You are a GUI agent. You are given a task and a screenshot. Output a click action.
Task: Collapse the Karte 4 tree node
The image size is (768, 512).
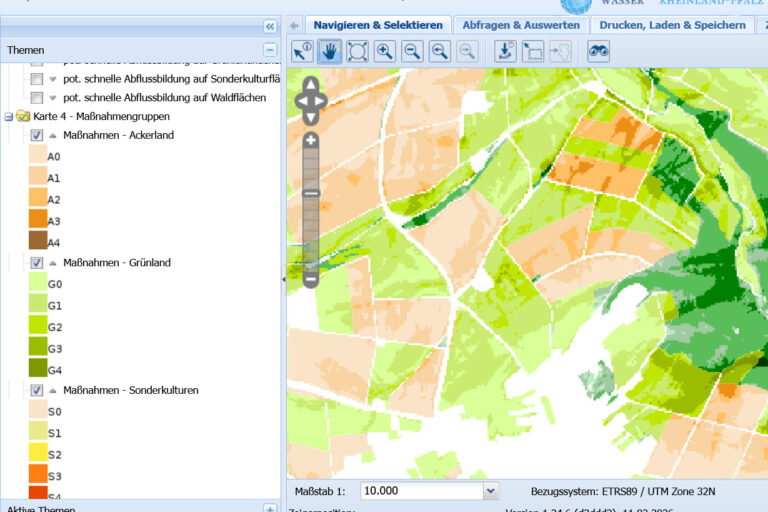8,117
